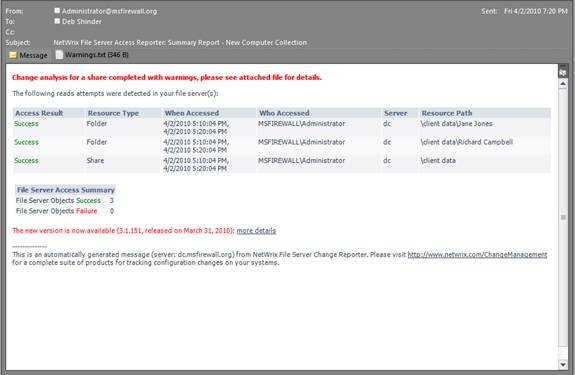
Task: Click the Message envelope icon
Action: click(x=13, y=55)
